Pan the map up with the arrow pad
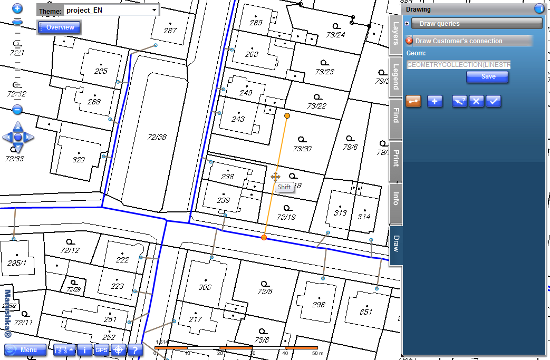 point(18,127)
